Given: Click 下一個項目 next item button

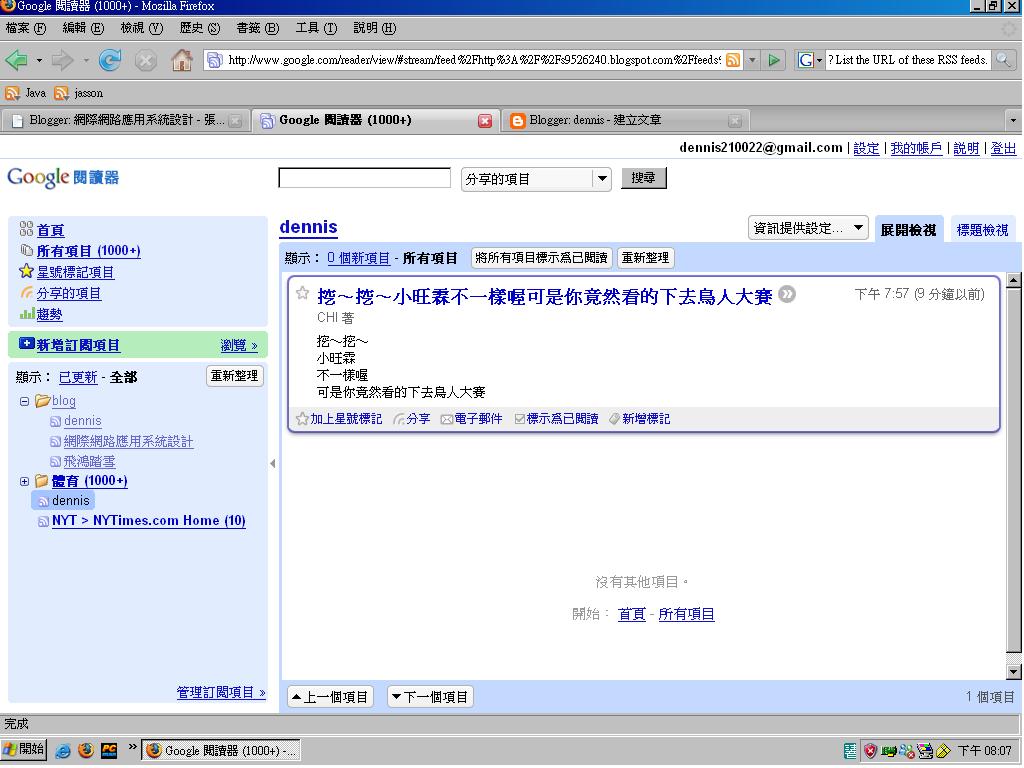Looking at the screenshot, I should (x=430, y=697).
